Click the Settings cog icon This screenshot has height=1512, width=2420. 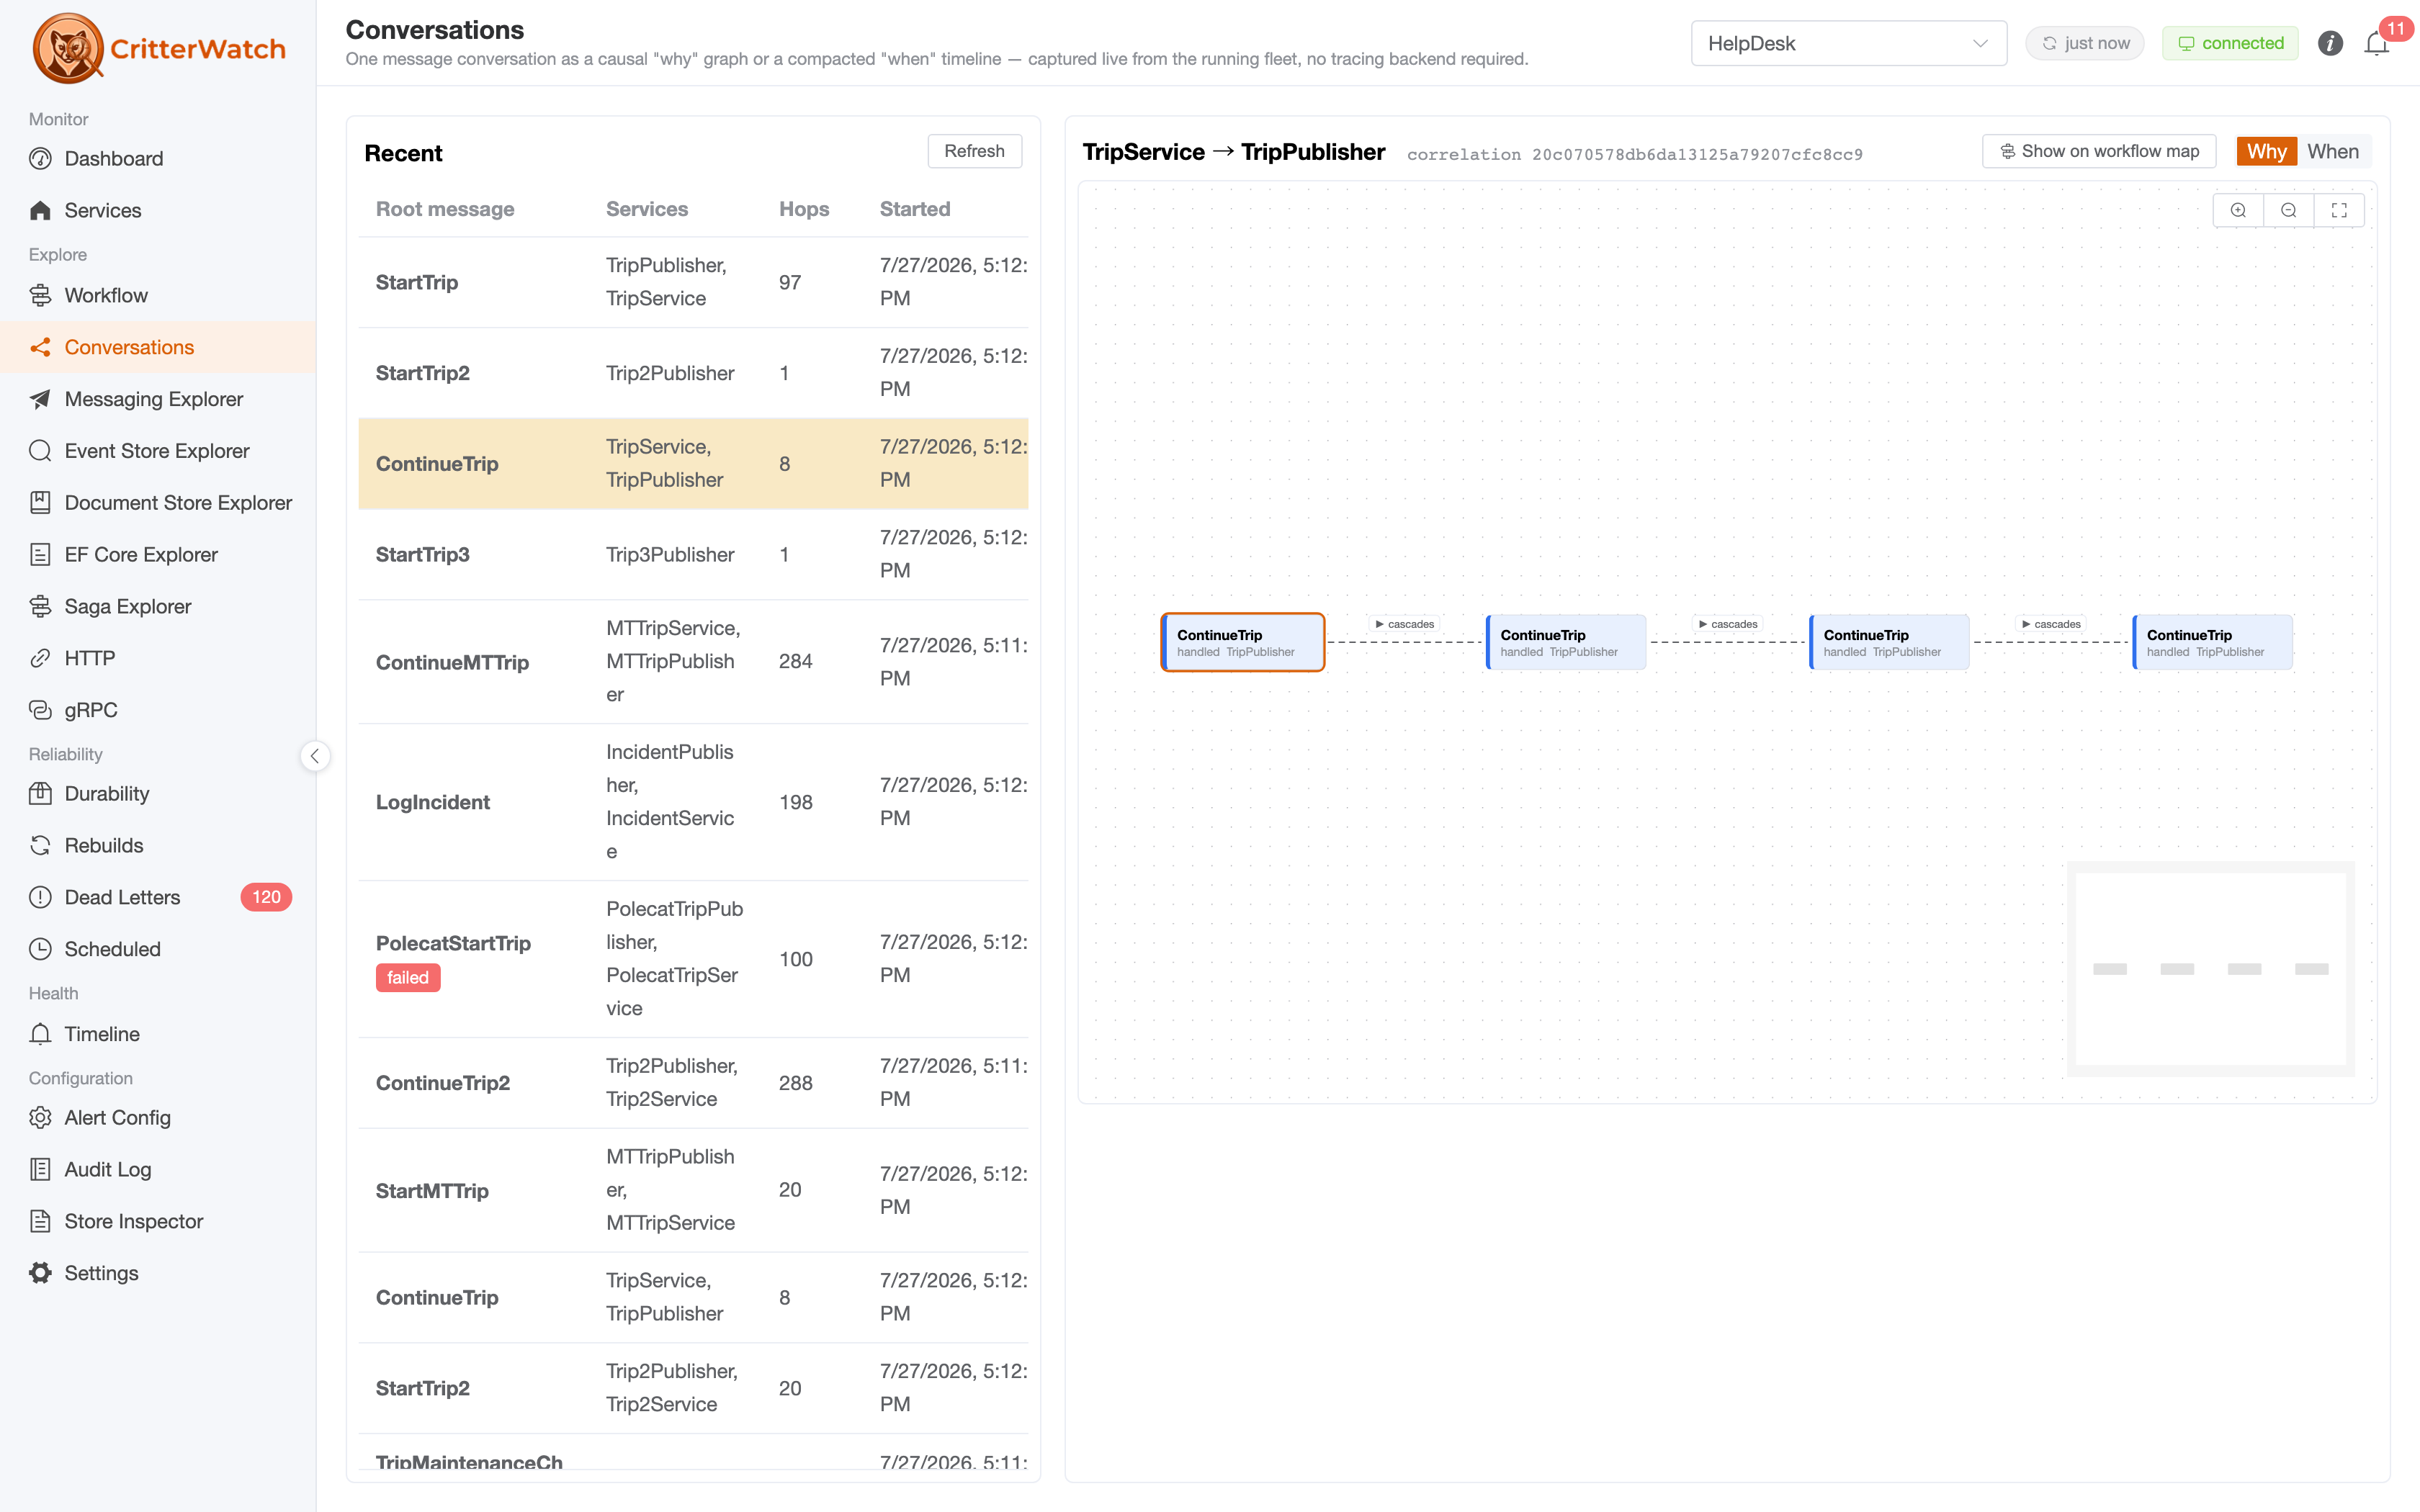click(x=40, y=1273)
